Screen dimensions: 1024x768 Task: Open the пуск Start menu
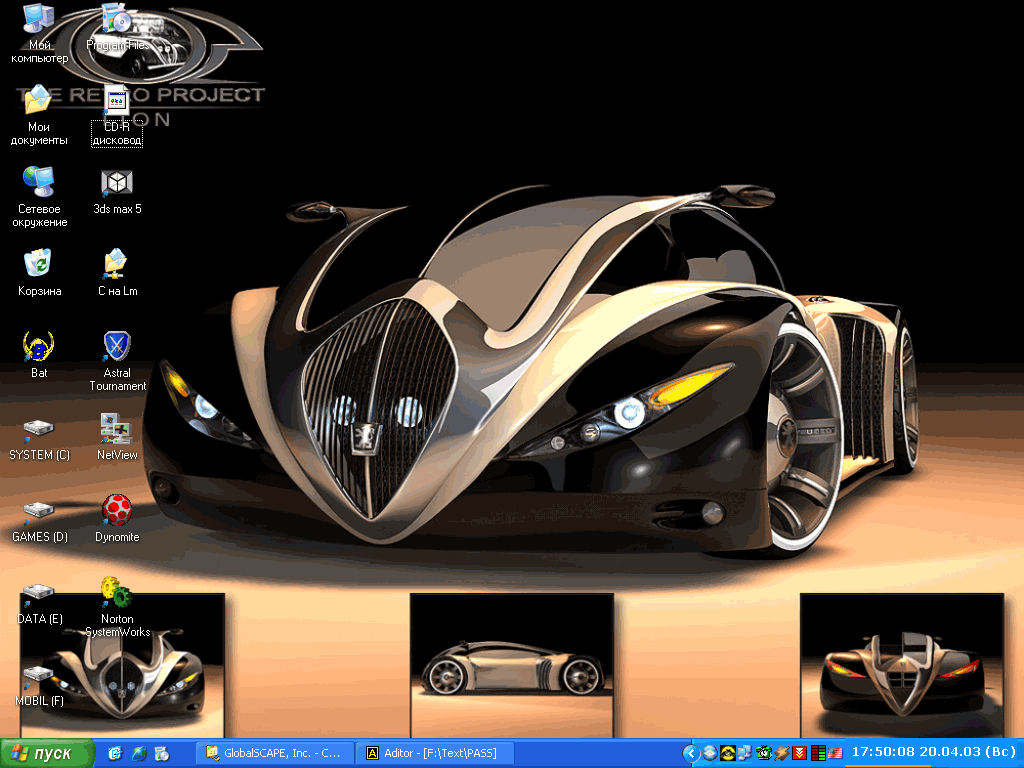point(47,754)
